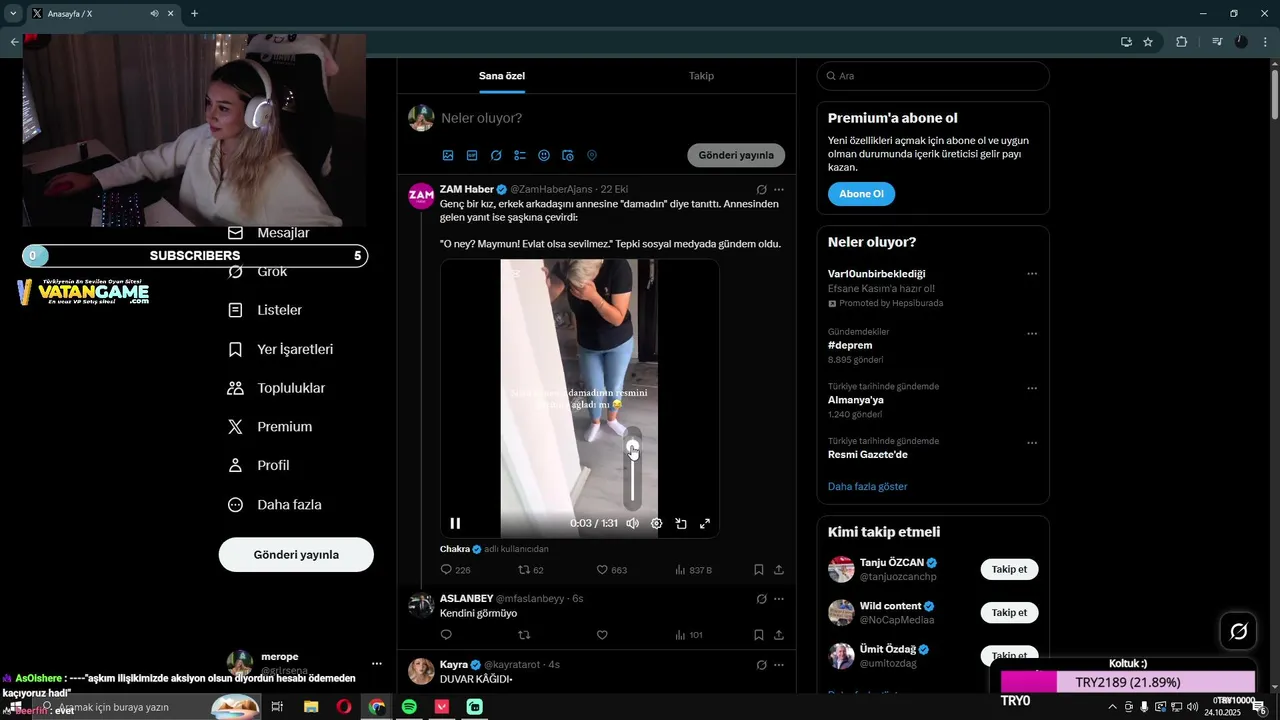Create a poll with the poll icon
This screenshot has height=720, width=1280.
click(x=520, y=156)
